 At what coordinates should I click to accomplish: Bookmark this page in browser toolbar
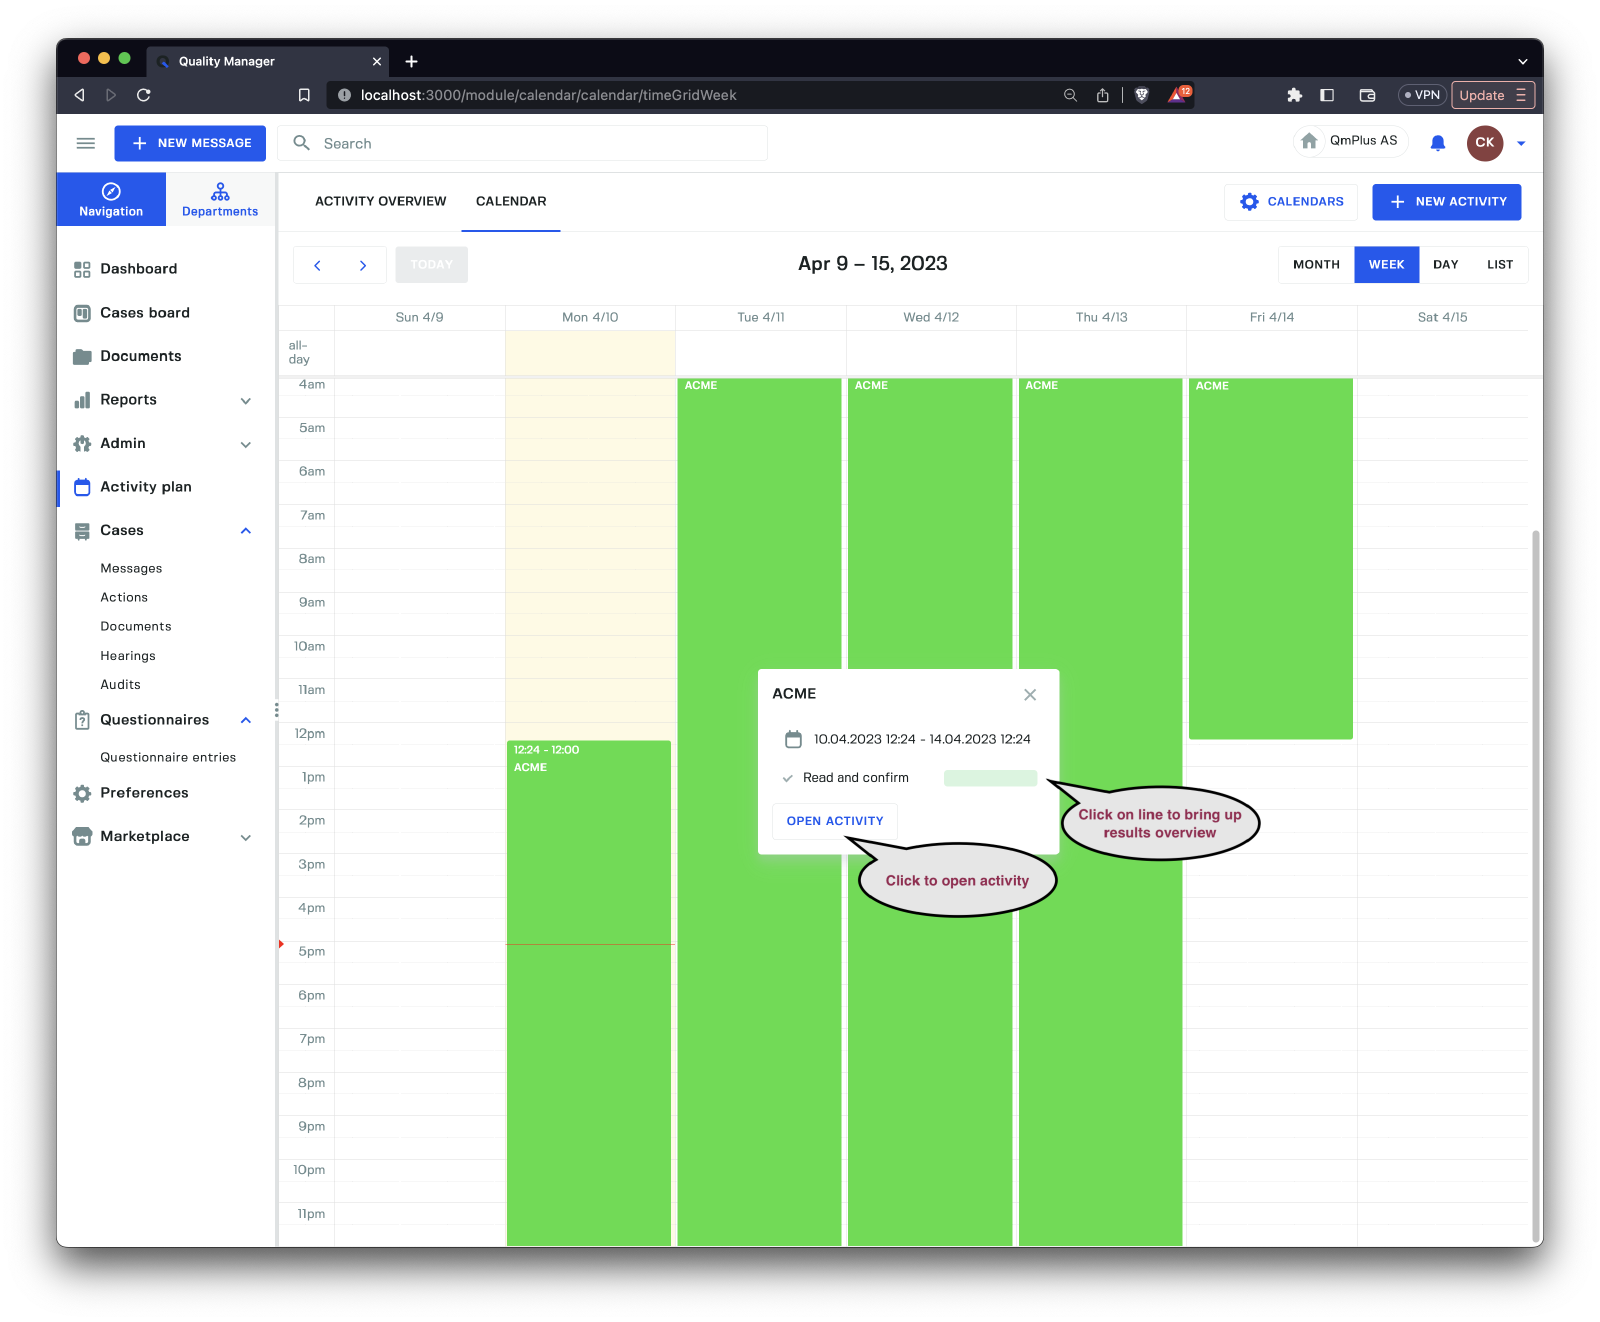pos(304,95)
